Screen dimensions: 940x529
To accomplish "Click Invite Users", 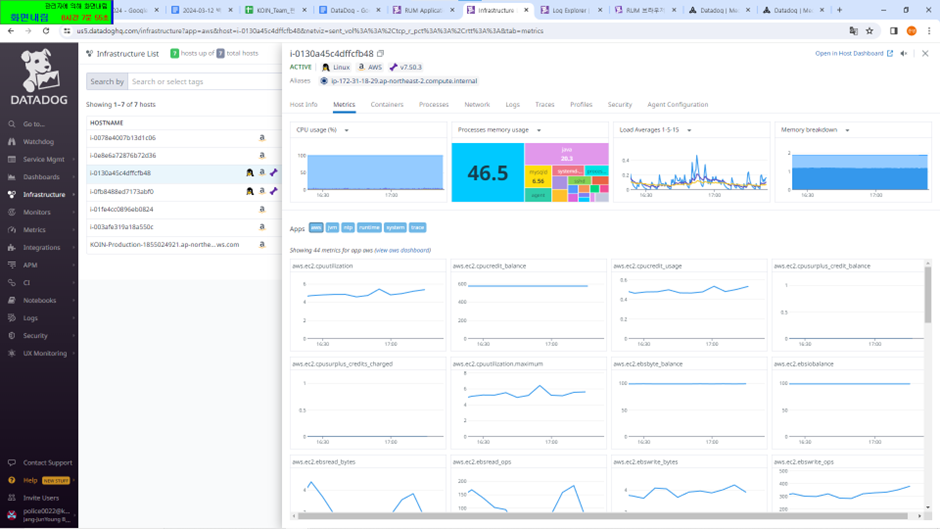I will (41, 498).
